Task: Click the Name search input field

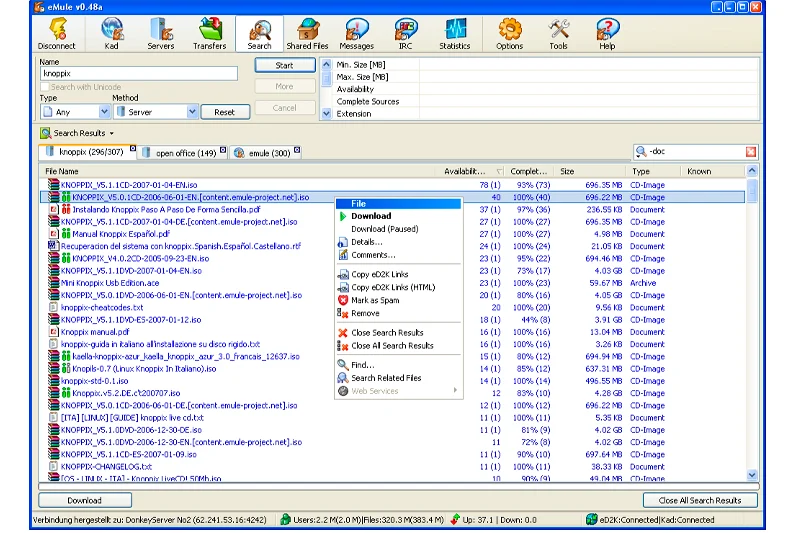Action: (139, 73)
